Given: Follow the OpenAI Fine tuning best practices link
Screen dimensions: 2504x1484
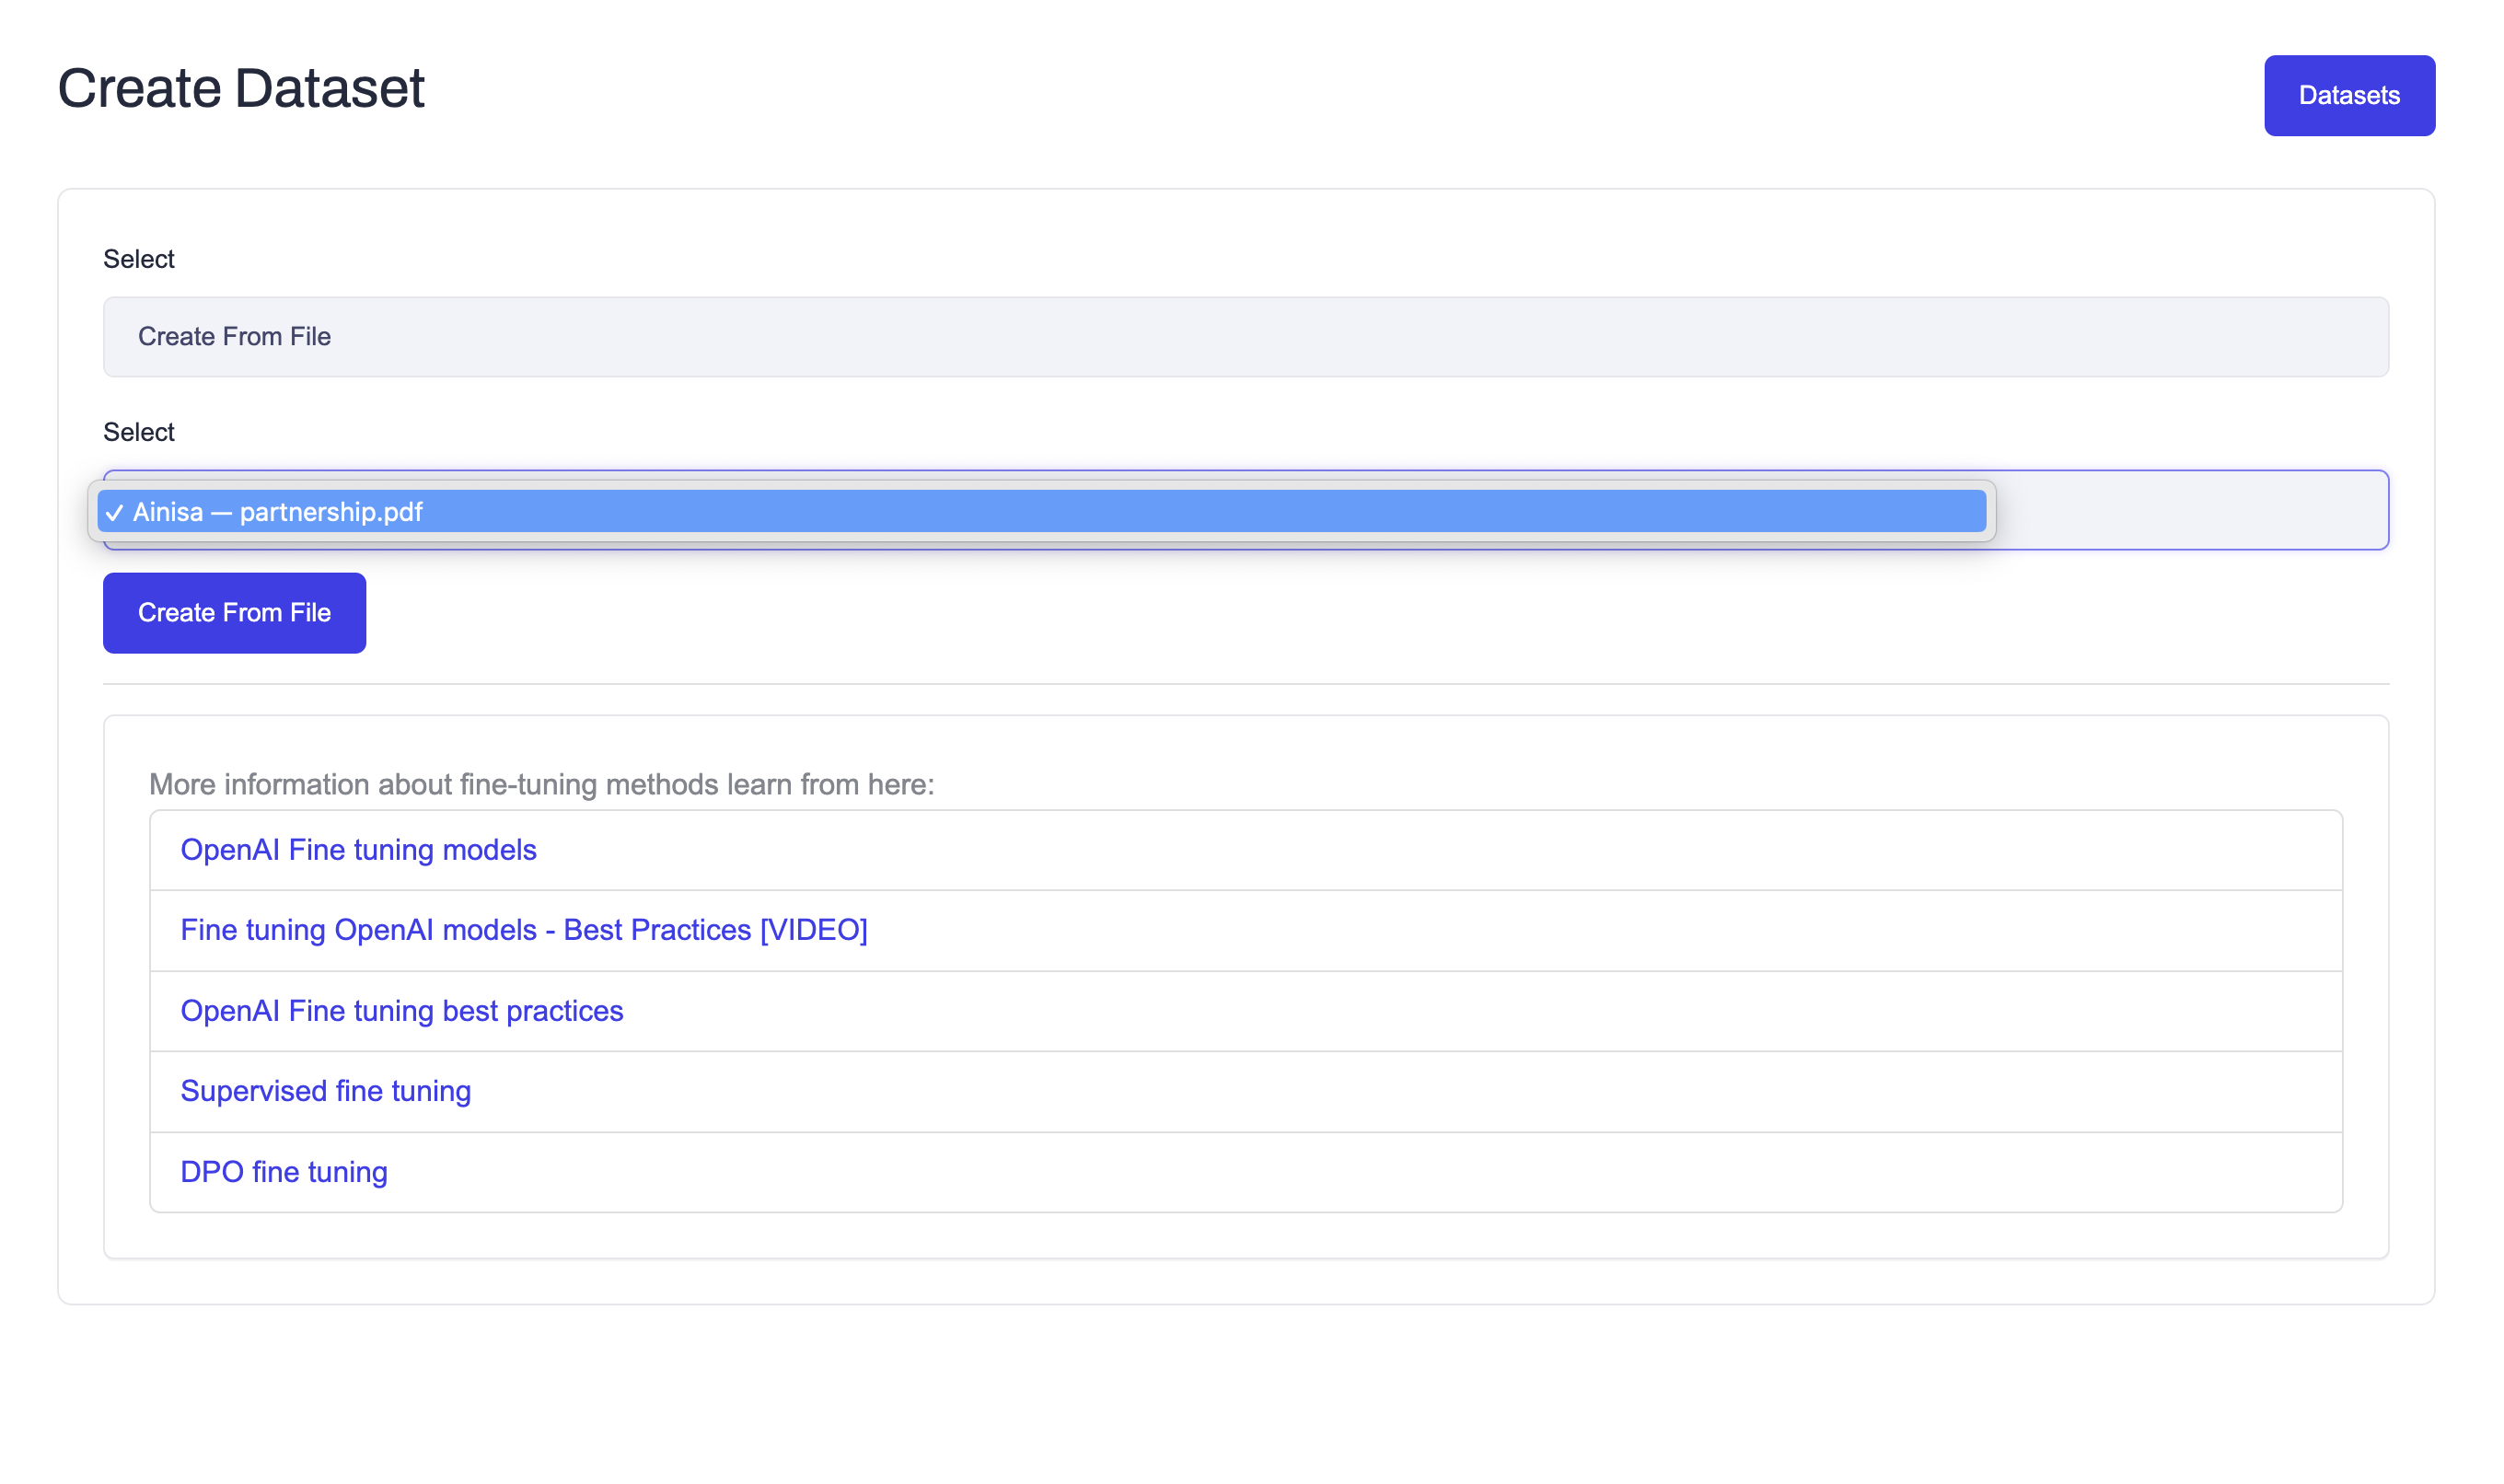Looking at the screenshot, I should click(x=401, y=1011).
